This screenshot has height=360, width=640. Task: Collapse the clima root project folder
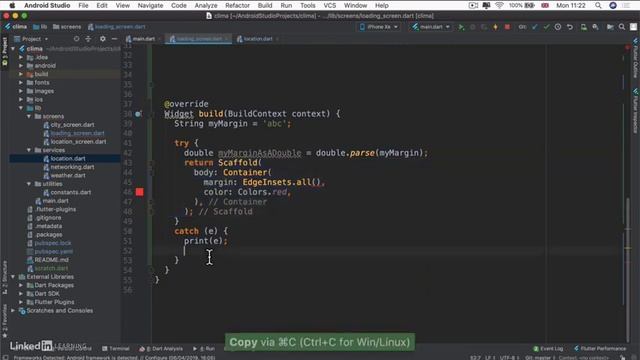(13, 49)
